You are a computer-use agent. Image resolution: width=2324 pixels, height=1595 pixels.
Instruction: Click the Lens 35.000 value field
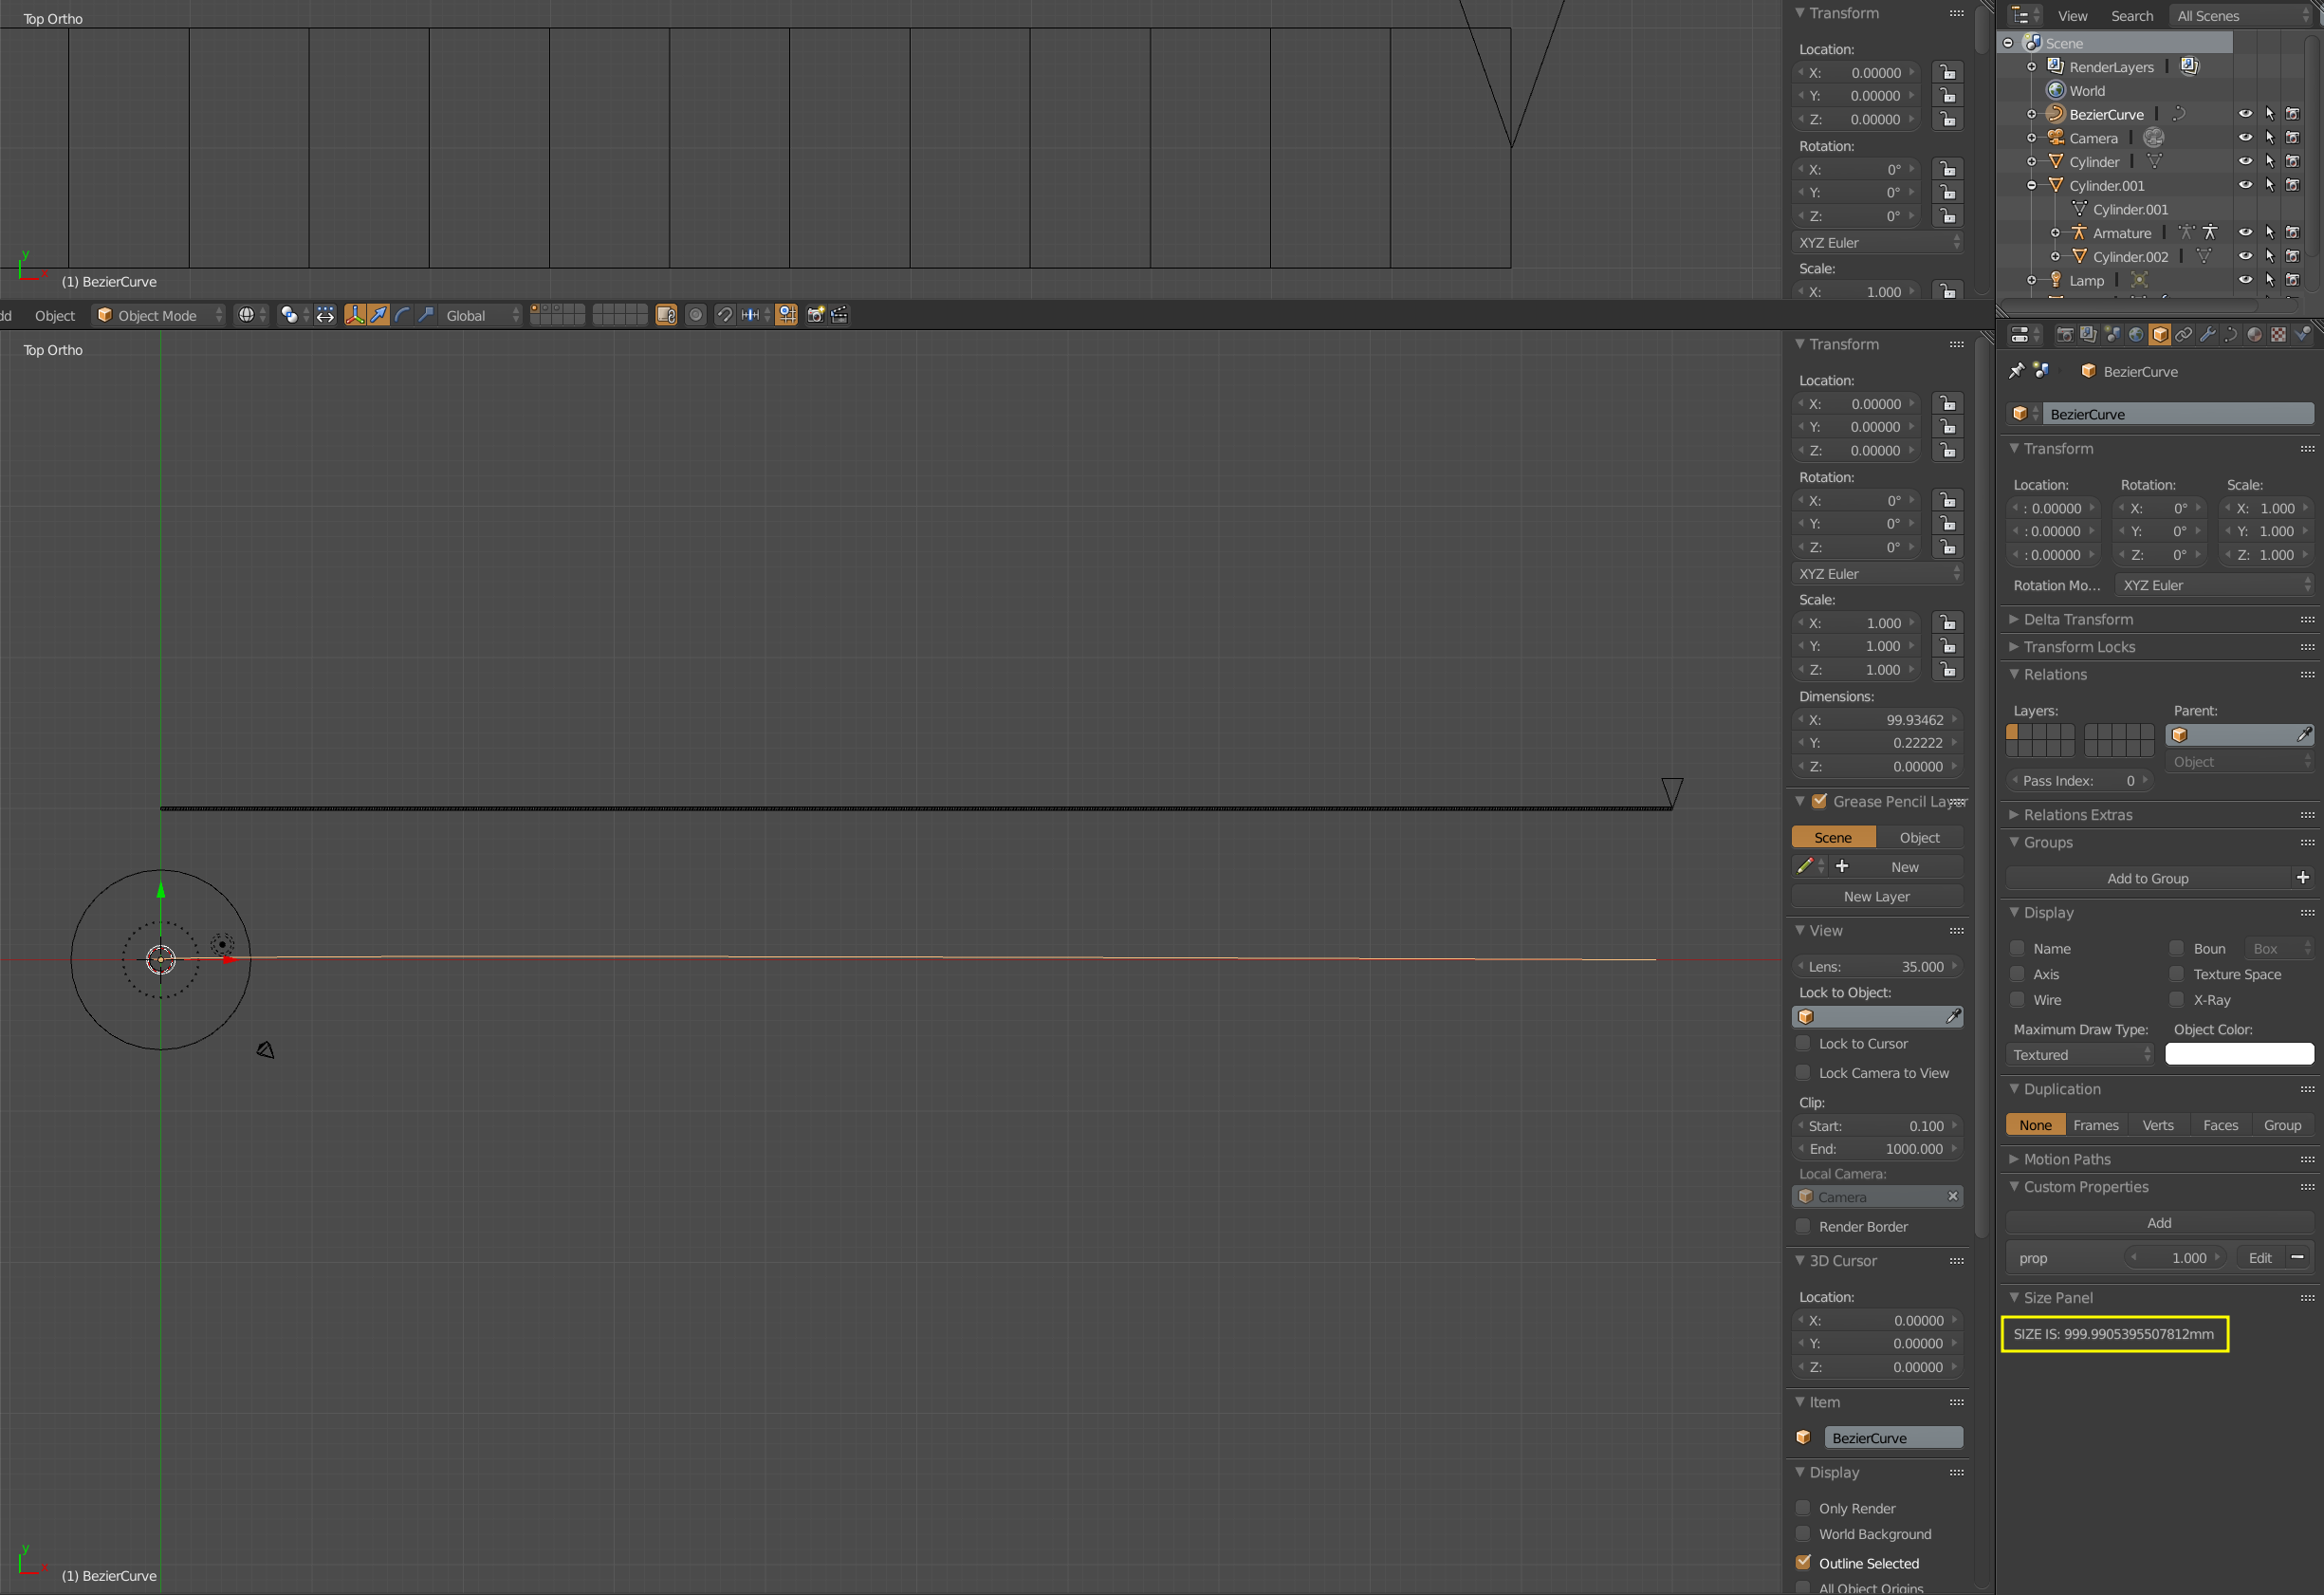coord(1876,966)
